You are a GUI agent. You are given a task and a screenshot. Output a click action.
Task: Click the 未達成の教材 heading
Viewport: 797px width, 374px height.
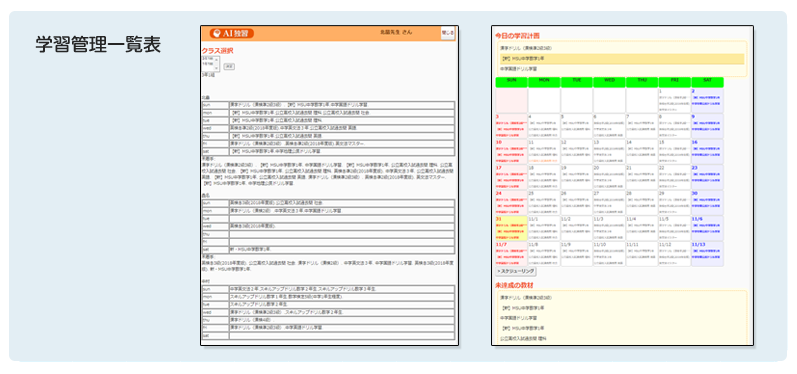(514, 285)
